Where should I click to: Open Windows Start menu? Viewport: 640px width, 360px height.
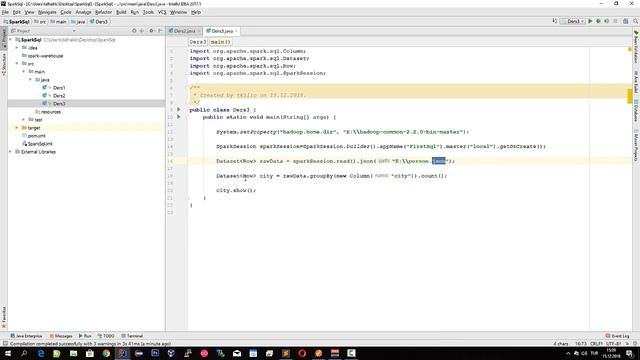tap(8, 353)
